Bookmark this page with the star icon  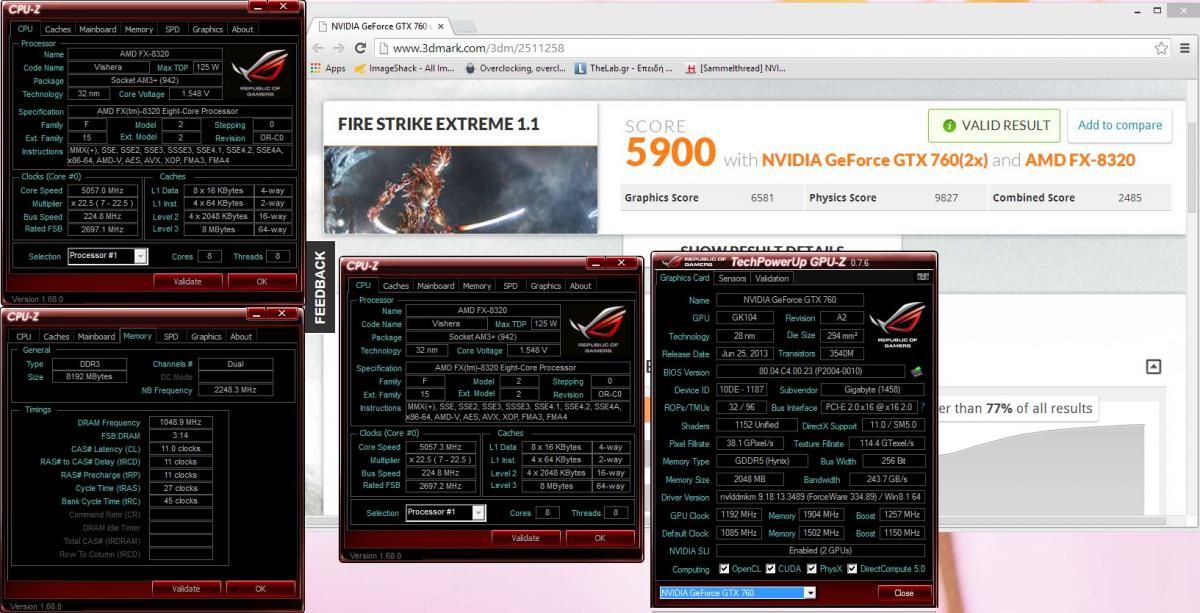(x=1161, y=48)
